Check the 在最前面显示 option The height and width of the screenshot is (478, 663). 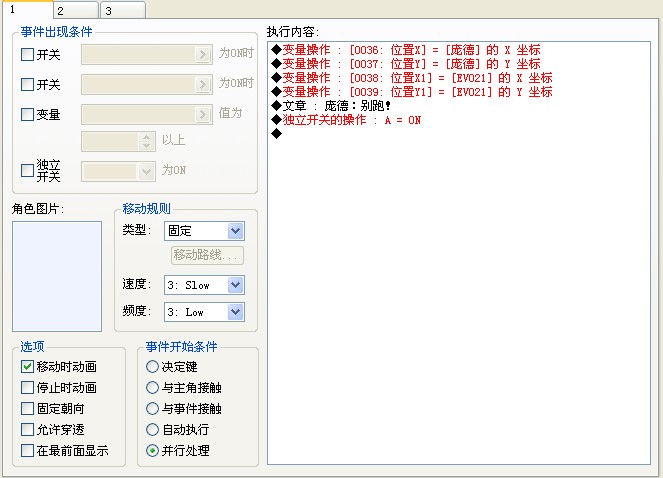point(27,451)
